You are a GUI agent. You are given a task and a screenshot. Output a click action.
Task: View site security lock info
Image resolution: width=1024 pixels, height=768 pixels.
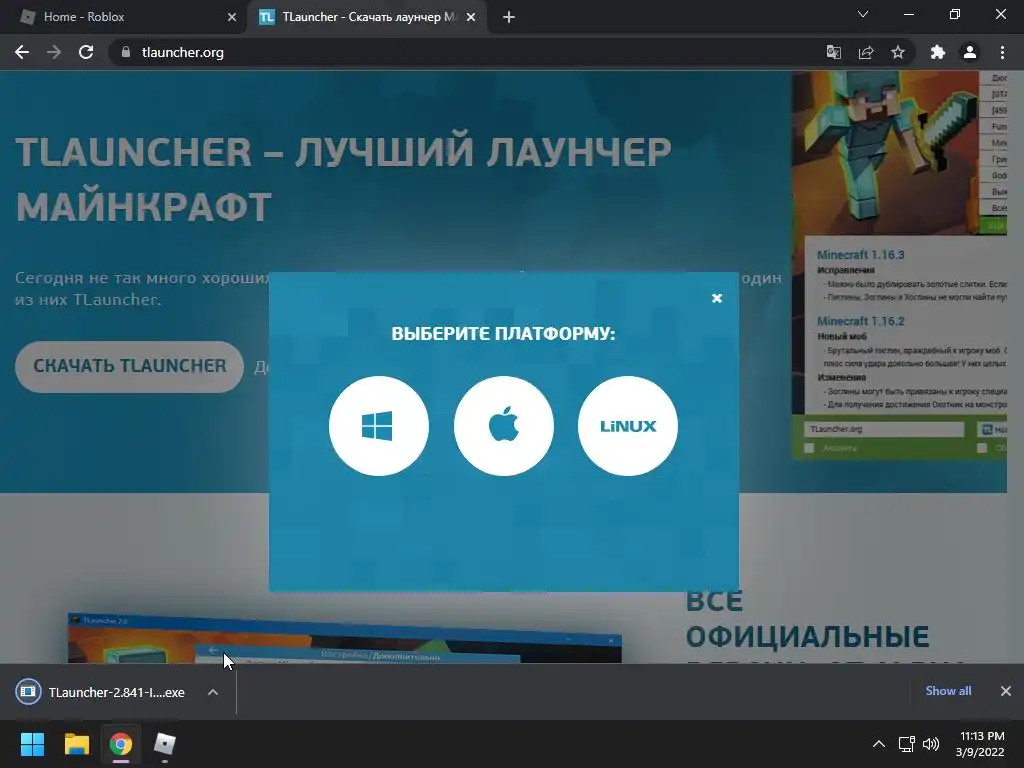126,52
